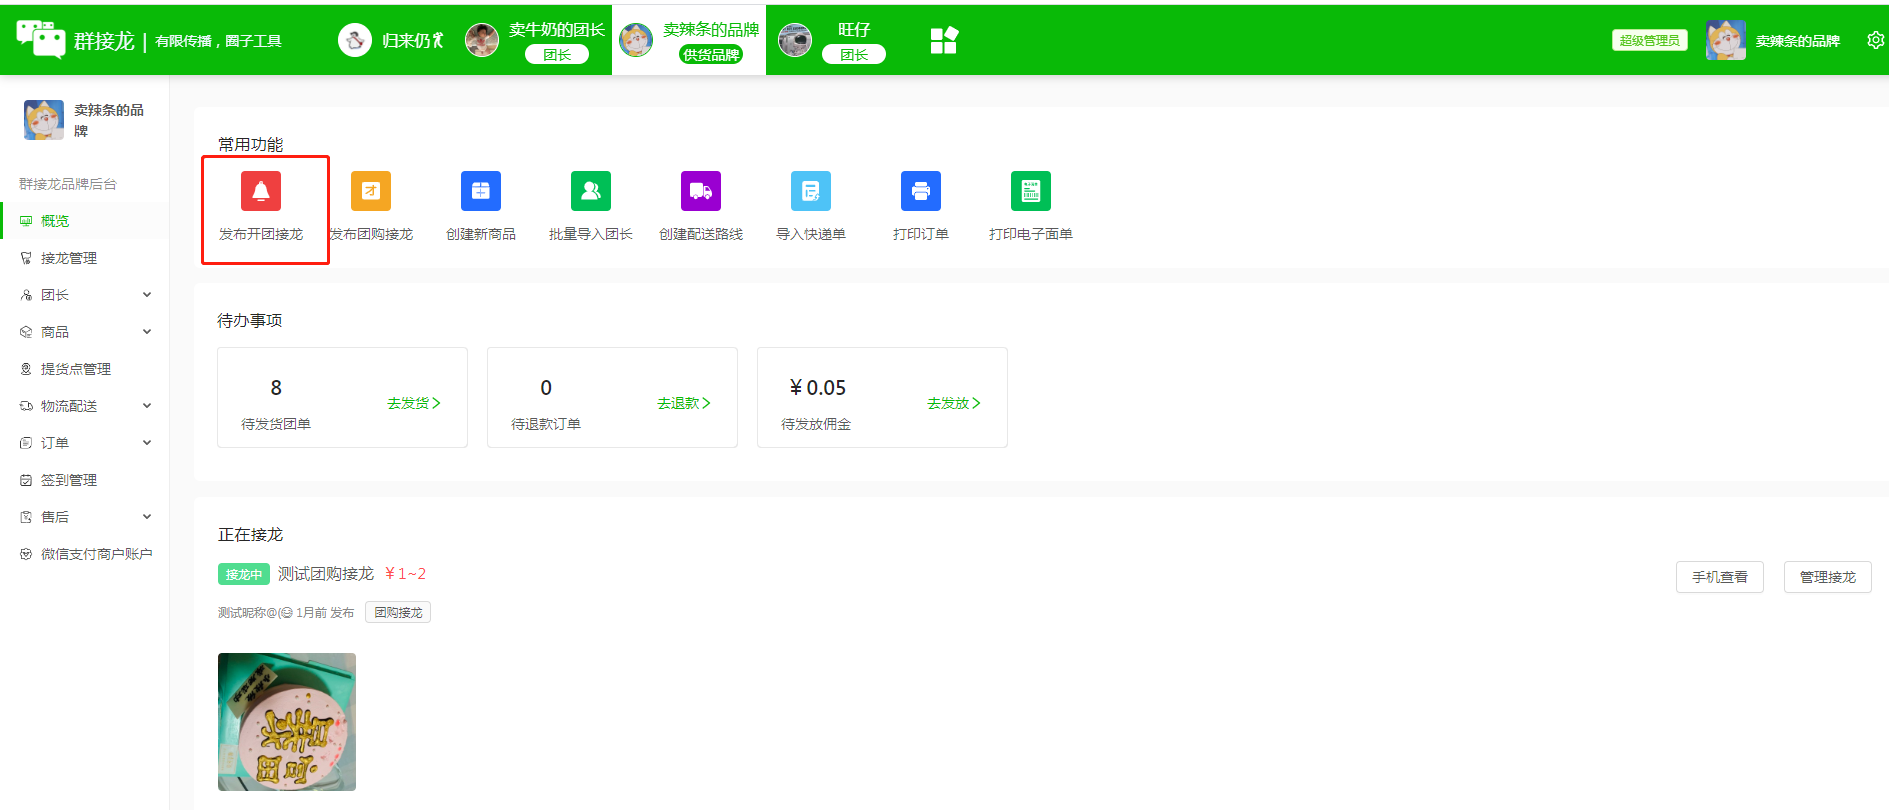Screen dimensions: 1889x810
Task: Click the grid apps icon in top bar
Action: pyautogui.click(x=944, y=40)
